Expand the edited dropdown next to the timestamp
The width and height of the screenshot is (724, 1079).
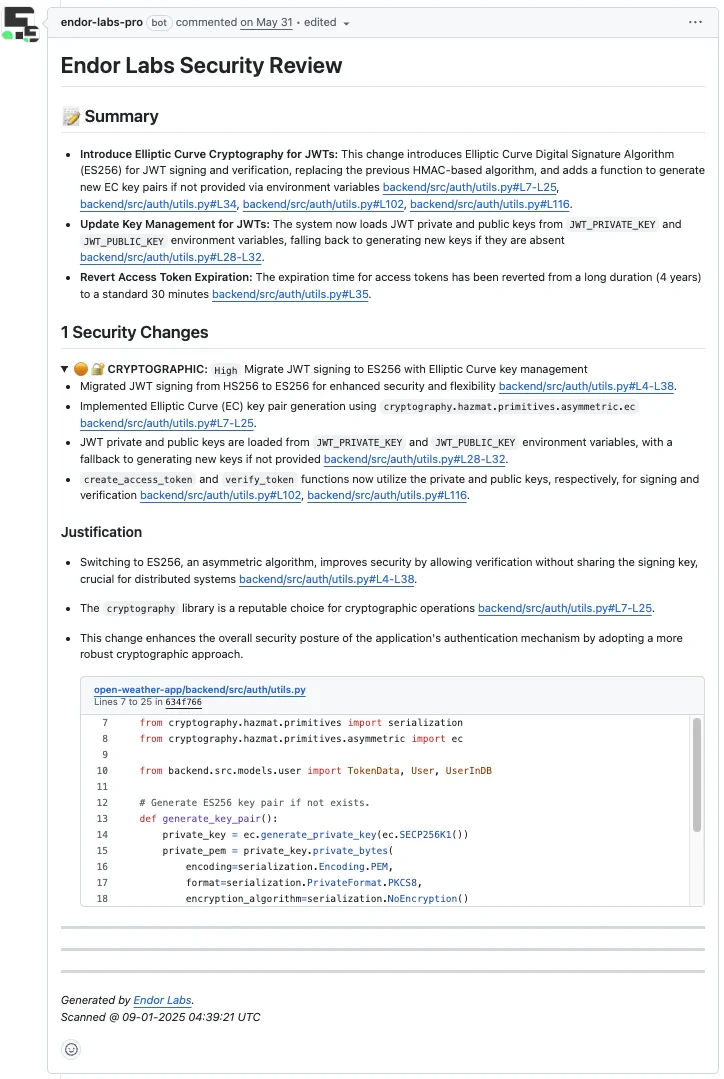[x=347, y=23]
